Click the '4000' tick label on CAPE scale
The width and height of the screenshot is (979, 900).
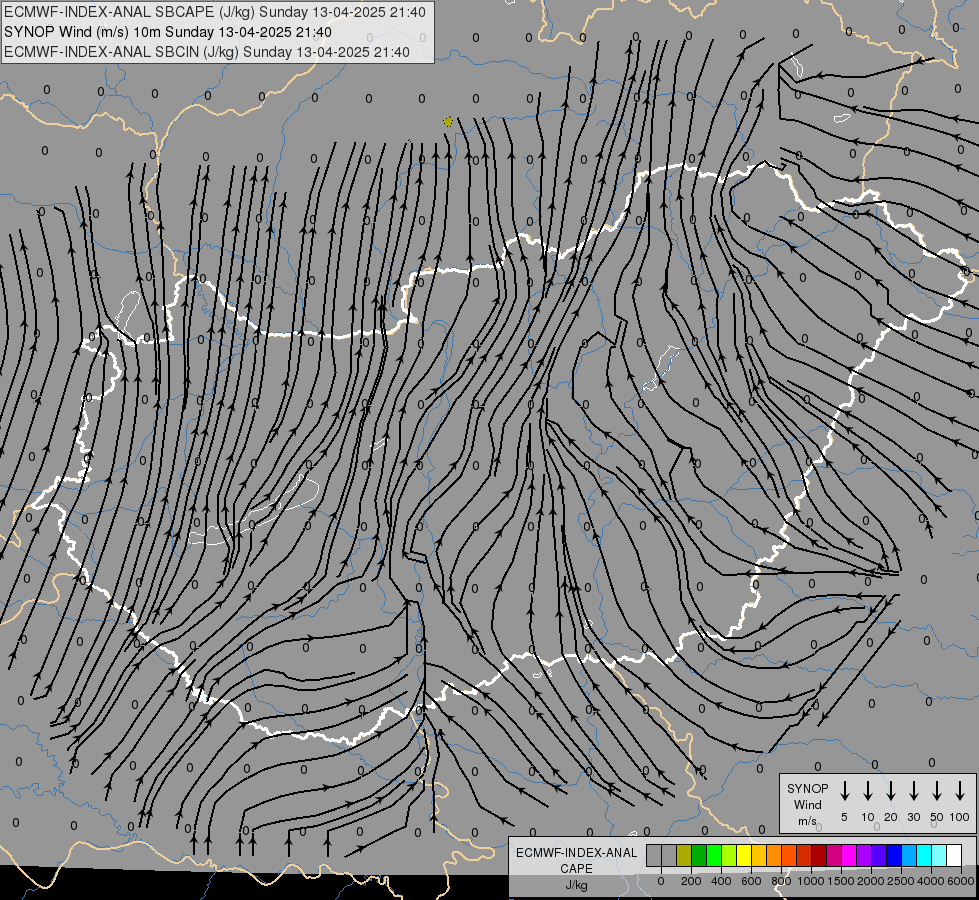click(931, 881)
